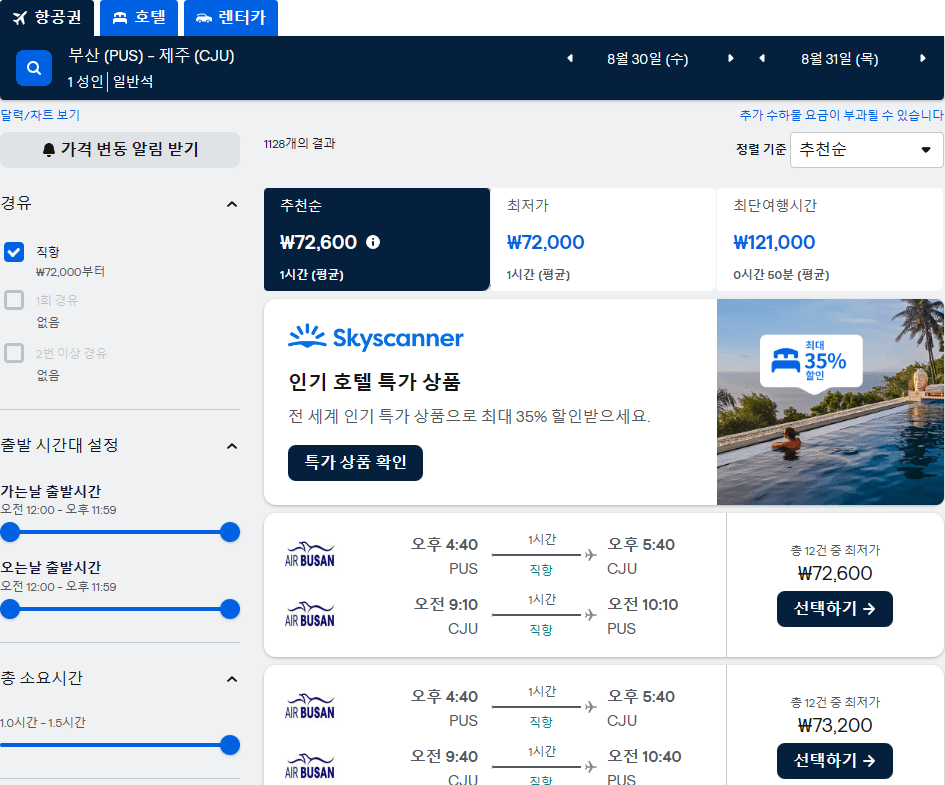Image resolution: width=945 pixels, height=785 pixels.
Task: Uncheck the 직항 filter checkbox
Action: pyautogui.click(x=14, y=252)
